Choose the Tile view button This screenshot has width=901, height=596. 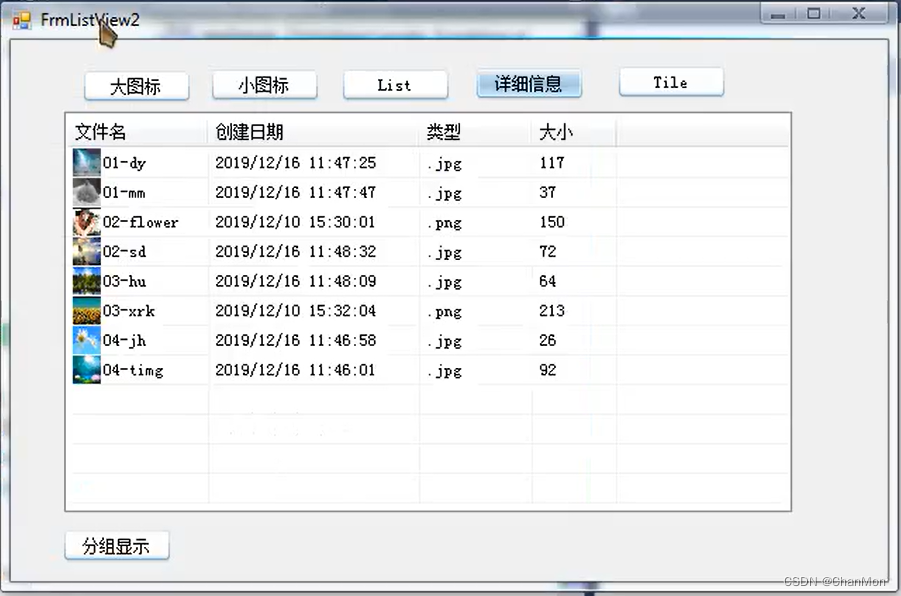[x=671, y=82]
